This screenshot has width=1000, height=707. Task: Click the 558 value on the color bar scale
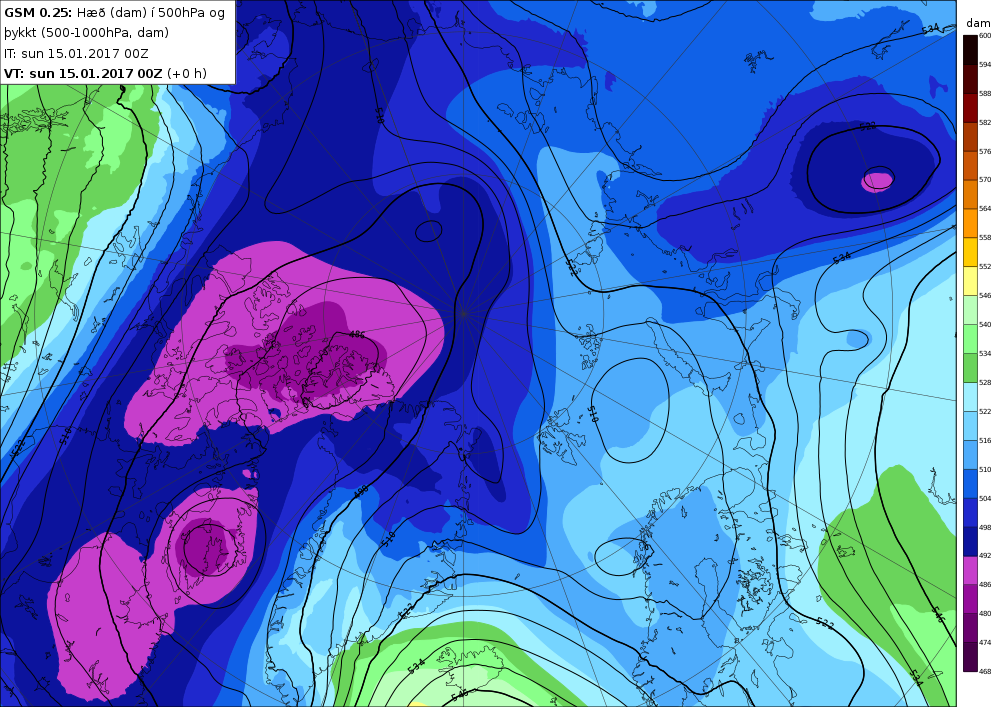click(x=985, y=238)
